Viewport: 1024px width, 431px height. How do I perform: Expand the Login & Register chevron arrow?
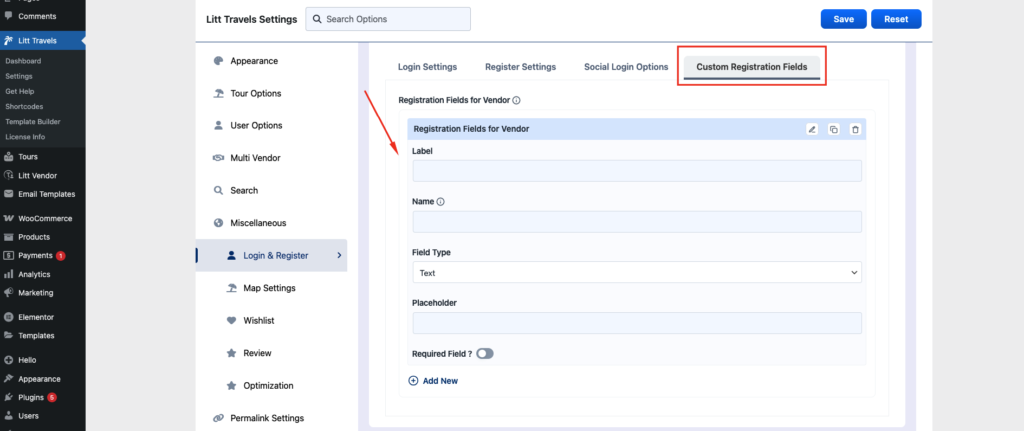coord(339,256)
